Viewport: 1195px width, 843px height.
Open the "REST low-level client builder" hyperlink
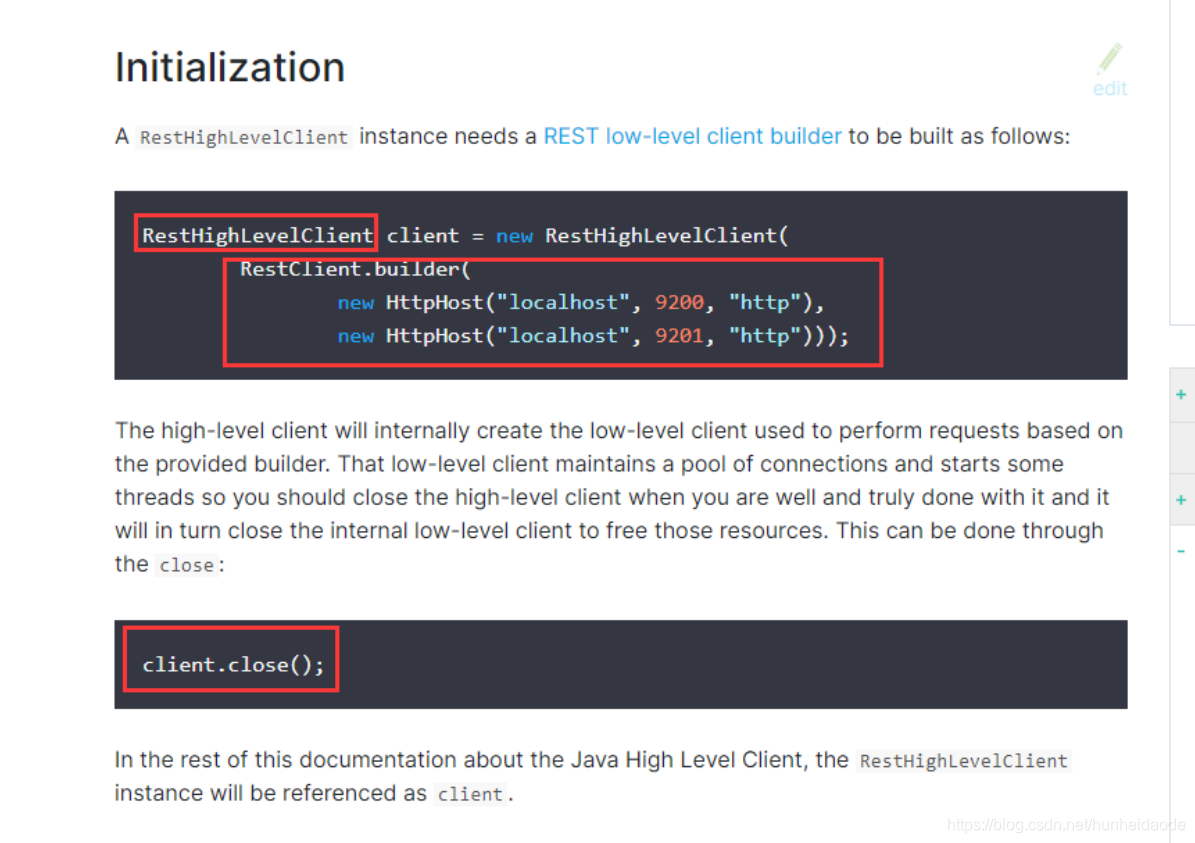692,136
